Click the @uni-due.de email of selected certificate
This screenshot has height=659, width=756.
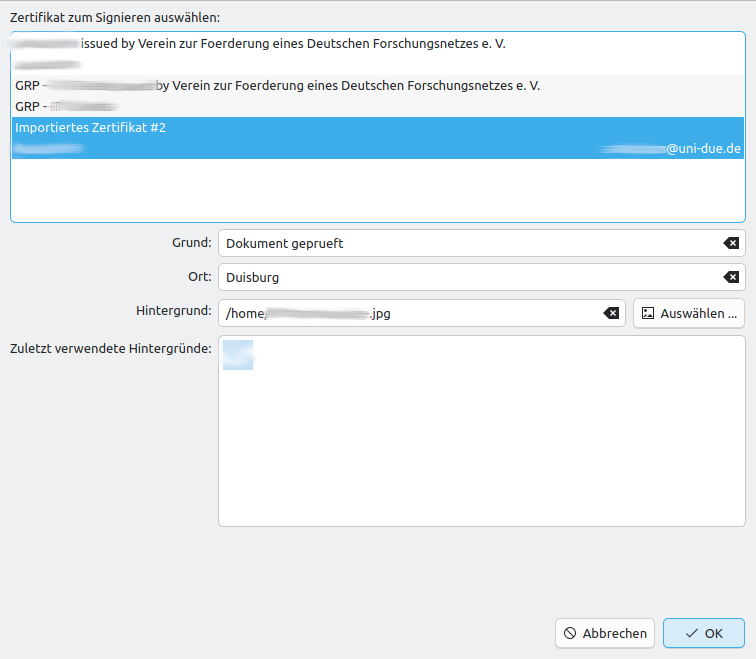coord(703,149)
